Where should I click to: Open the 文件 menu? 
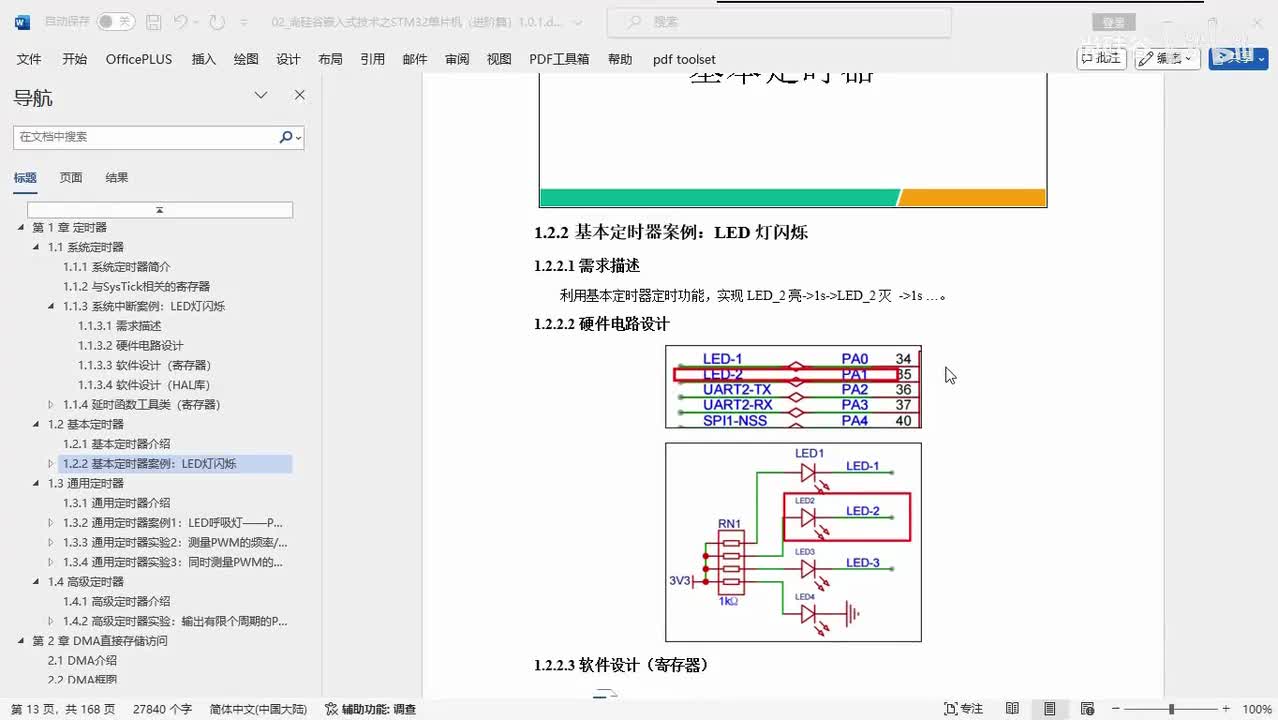point(29,59)
